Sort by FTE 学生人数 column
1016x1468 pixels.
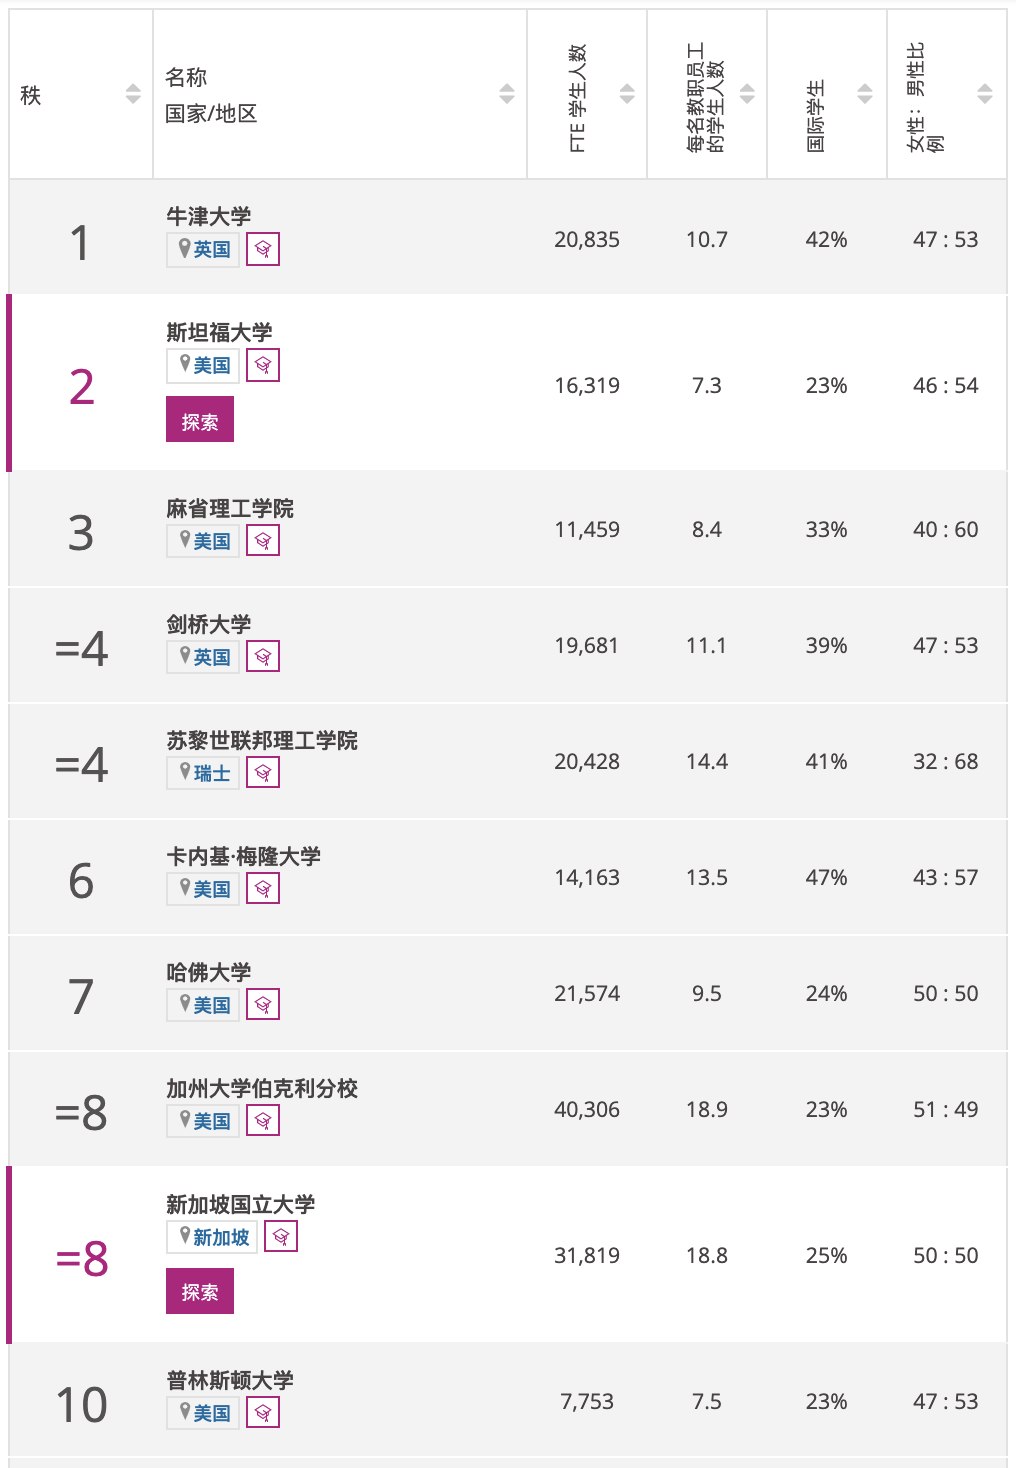coord(627,94)
